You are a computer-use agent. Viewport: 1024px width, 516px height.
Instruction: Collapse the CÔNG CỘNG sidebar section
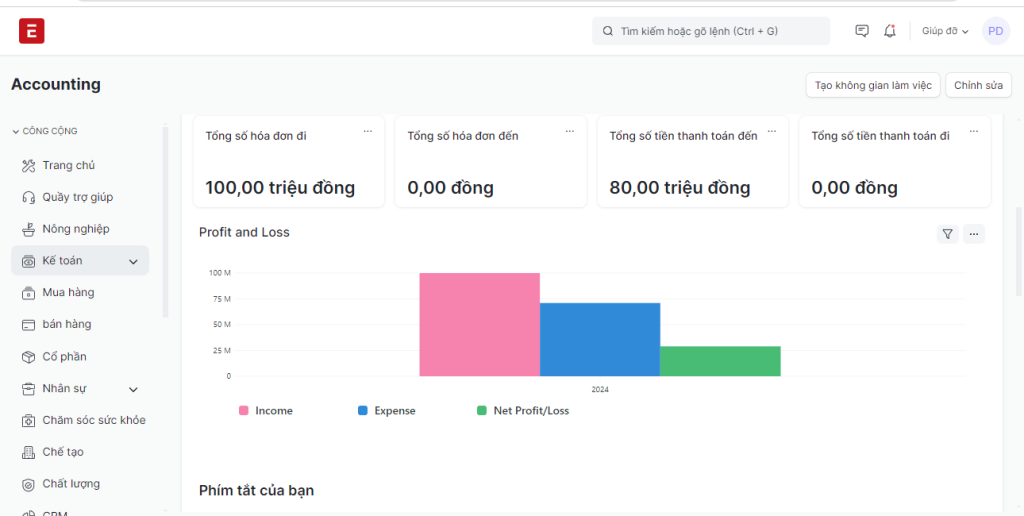[x=44, y=131]
